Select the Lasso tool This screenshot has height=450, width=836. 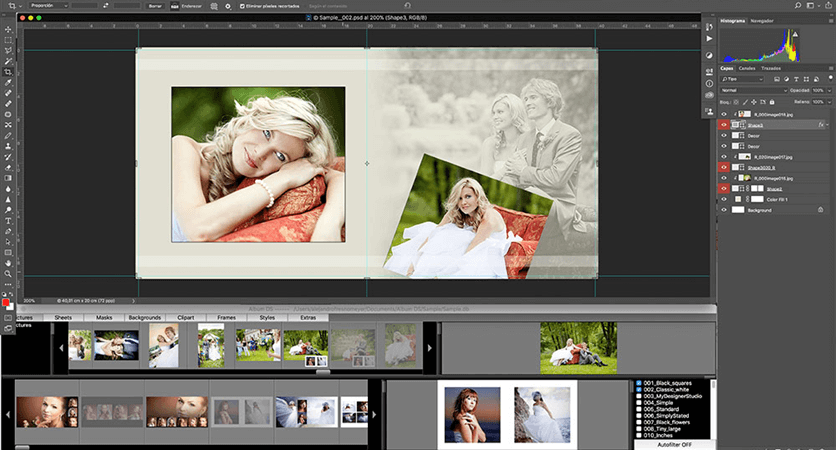[8, 51]
